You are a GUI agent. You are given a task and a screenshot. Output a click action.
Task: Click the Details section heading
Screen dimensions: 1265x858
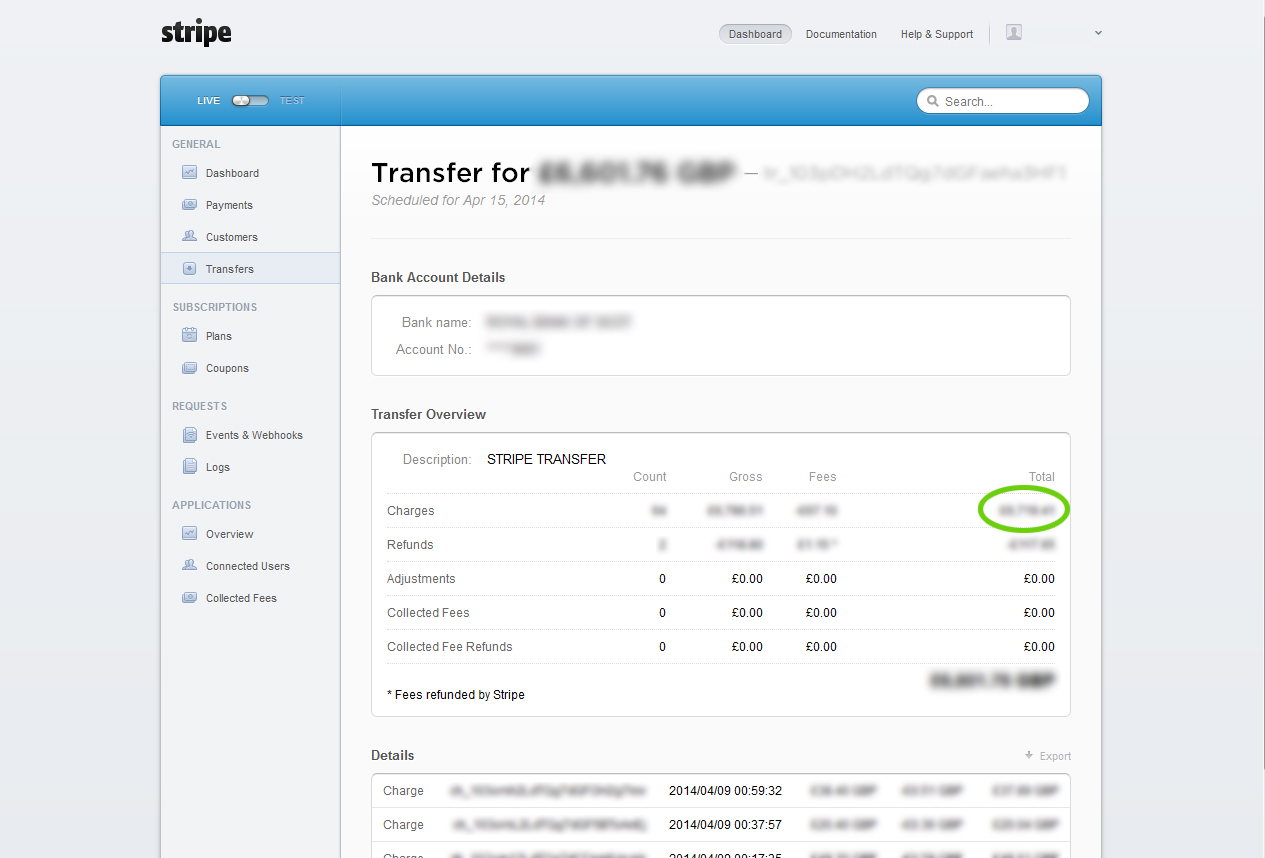point(393,756)
